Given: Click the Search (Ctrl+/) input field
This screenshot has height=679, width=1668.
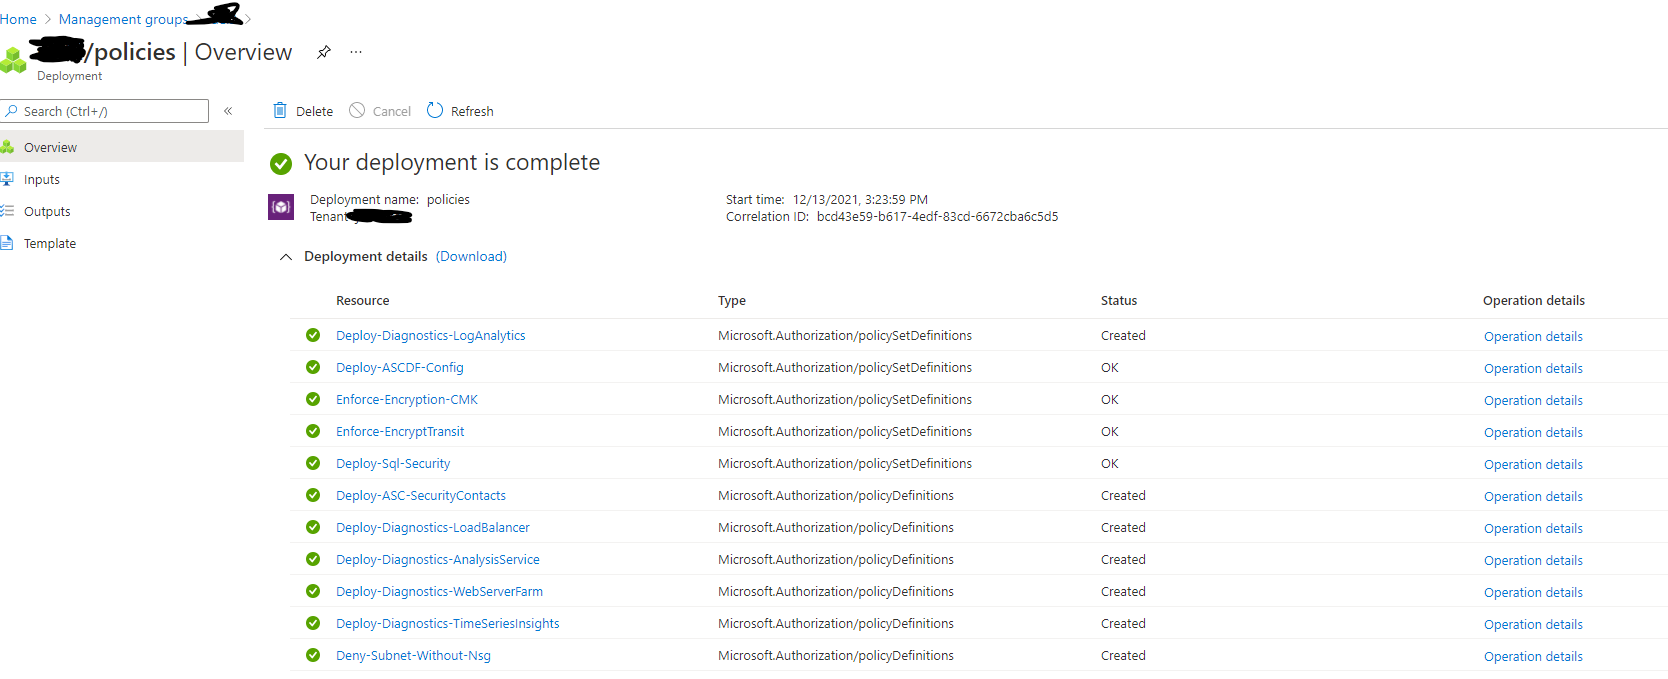Looking at the screenshot, I should (x=104, y=111).
